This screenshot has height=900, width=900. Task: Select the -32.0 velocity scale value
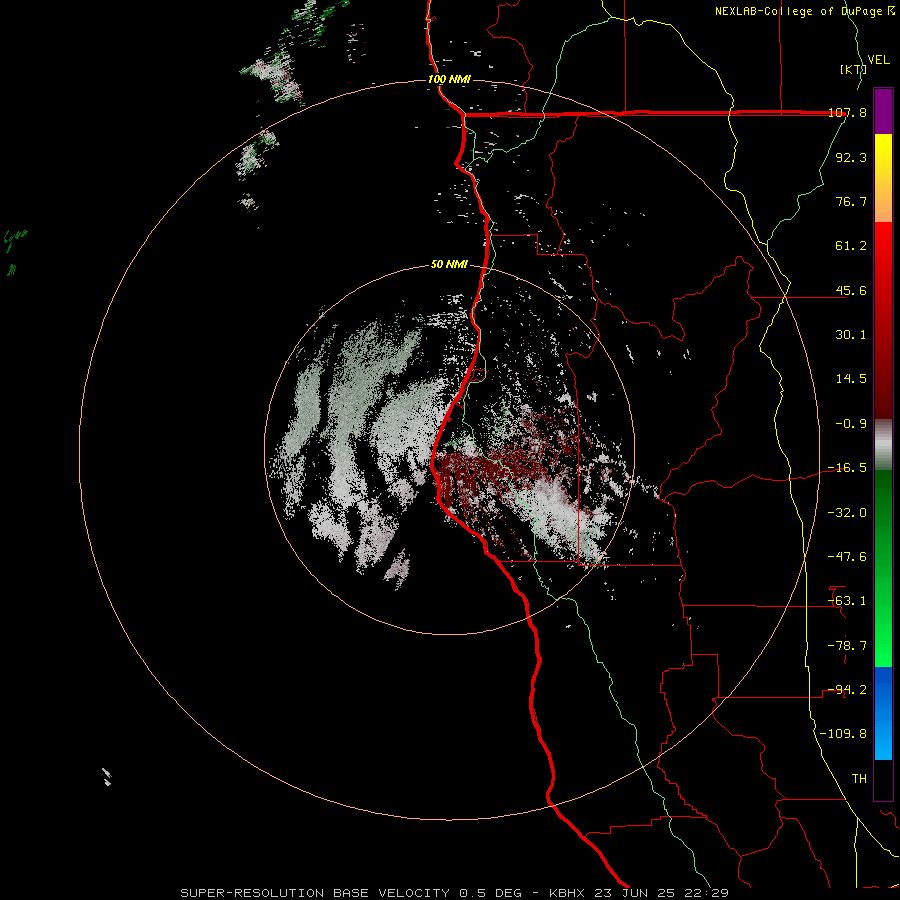[848, 513]
